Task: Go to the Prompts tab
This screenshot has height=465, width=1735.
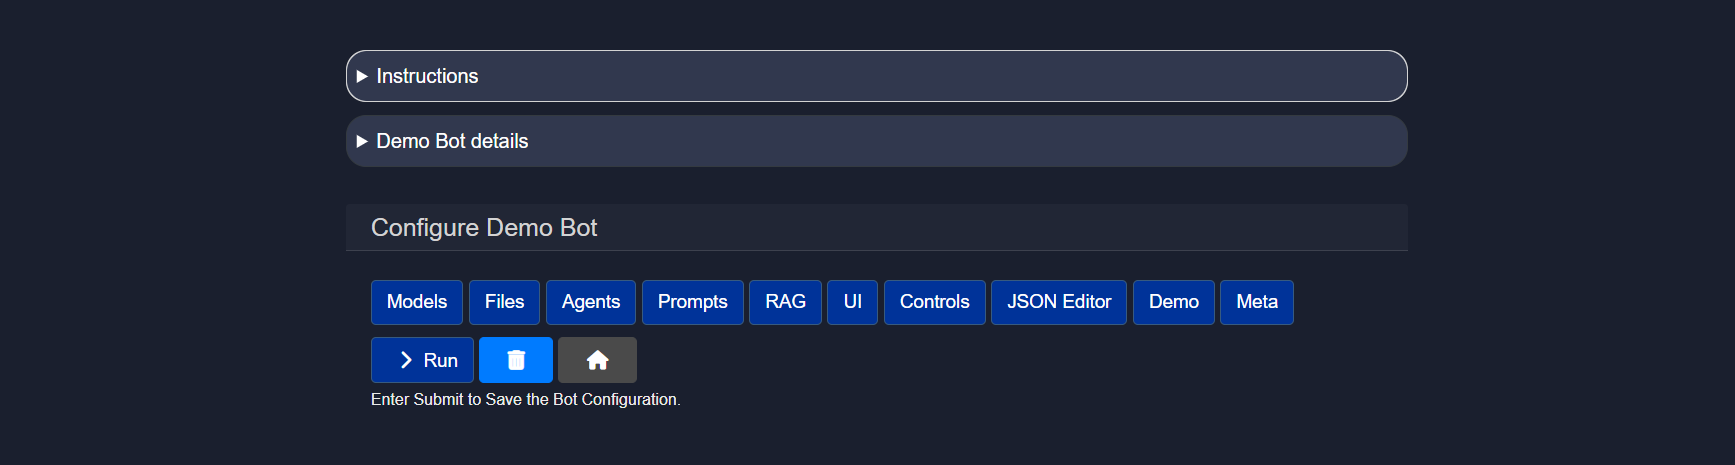Action: point(692,302)
